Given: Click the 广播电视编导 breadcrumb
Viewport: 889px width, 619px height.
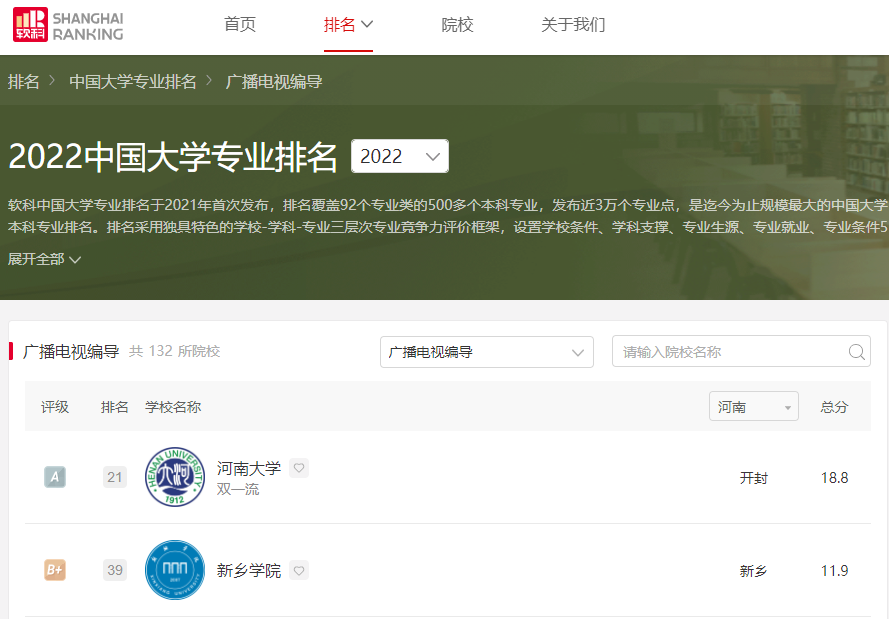Looking at the screenshot, I should (274, 82).
